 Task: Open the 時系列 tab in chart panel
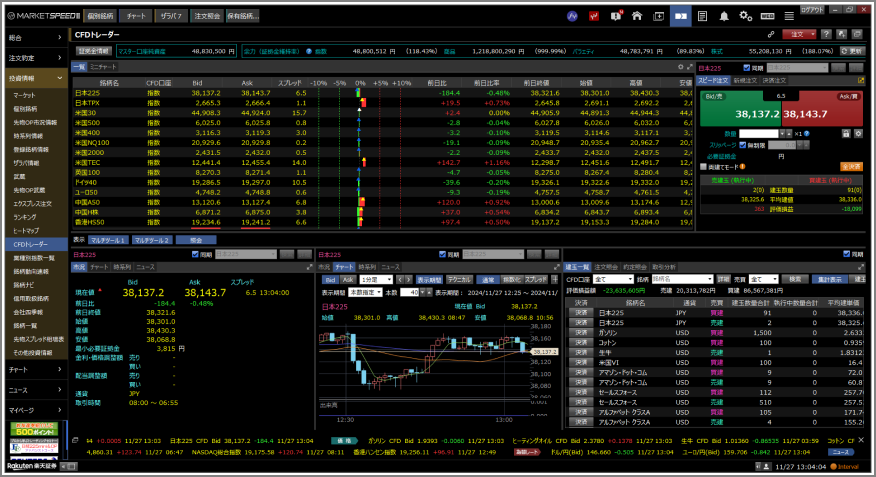367,267
